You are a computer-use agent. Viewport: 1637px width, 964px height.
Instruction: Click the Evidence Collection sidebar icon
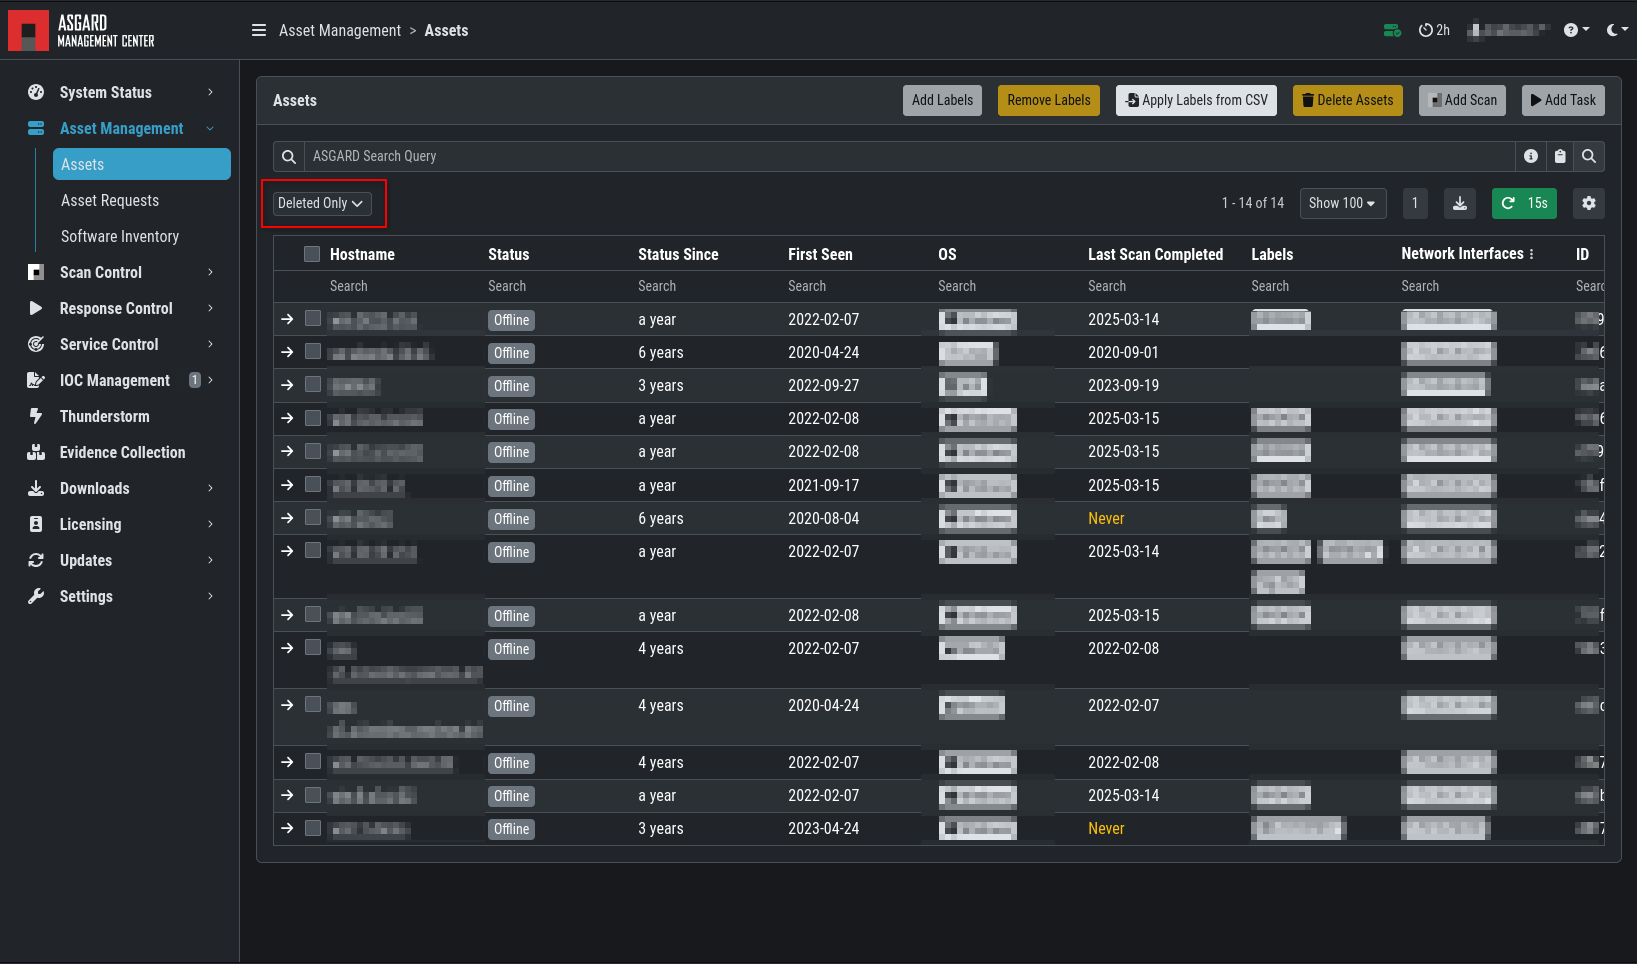tap(36, 452)
